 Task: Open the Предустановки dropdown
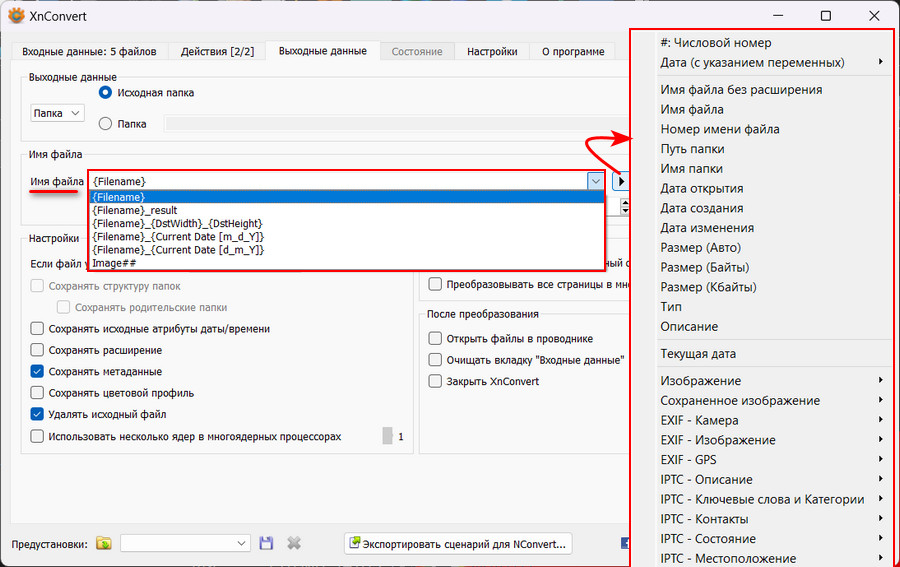click(185, 543)
